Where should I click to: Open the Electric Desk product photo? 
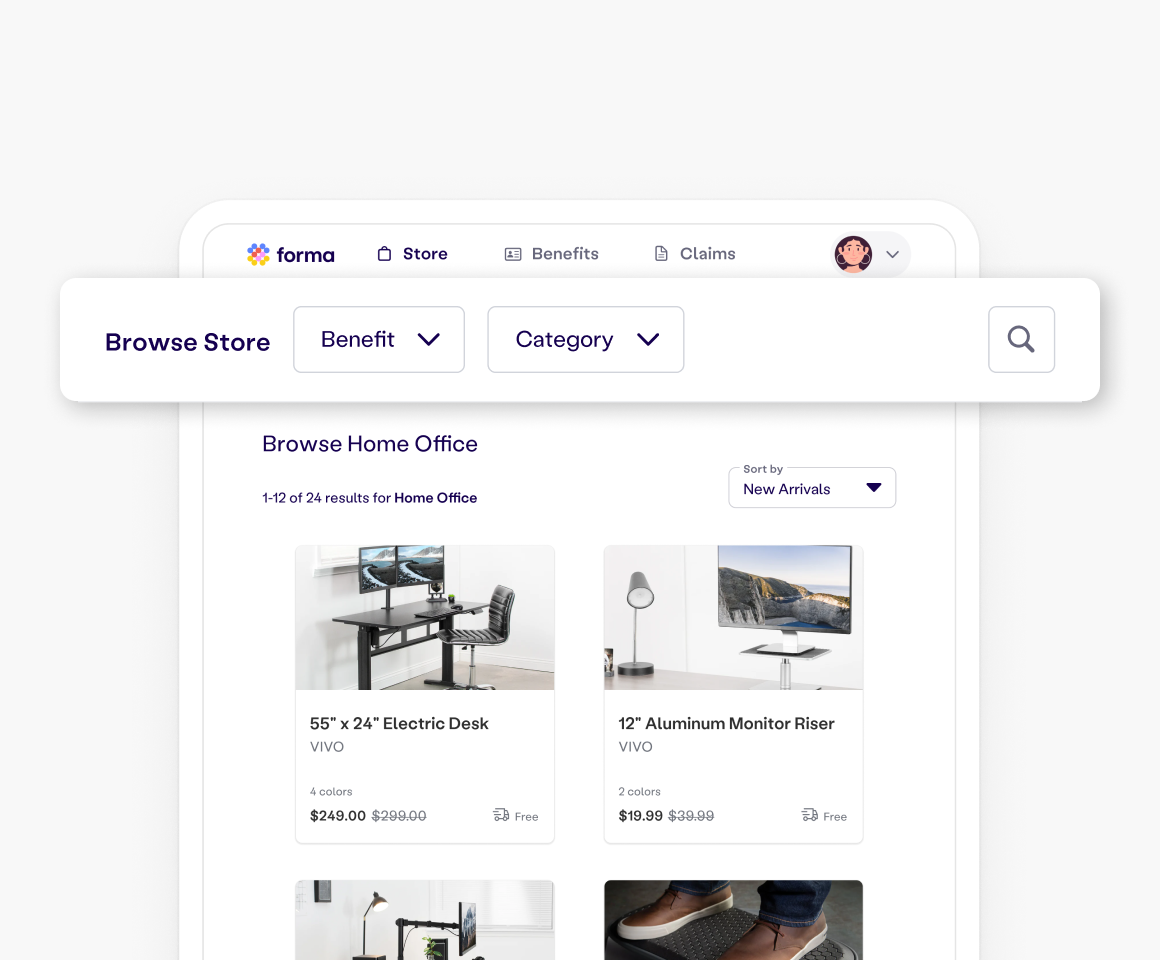[425, 618]
